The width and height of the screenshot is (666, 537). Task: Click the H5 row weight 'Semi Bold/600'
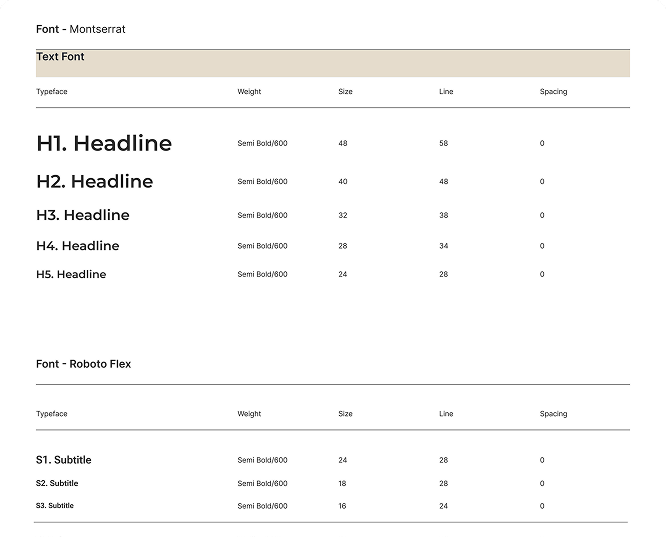pyautogui.click(x=262, y=274)
